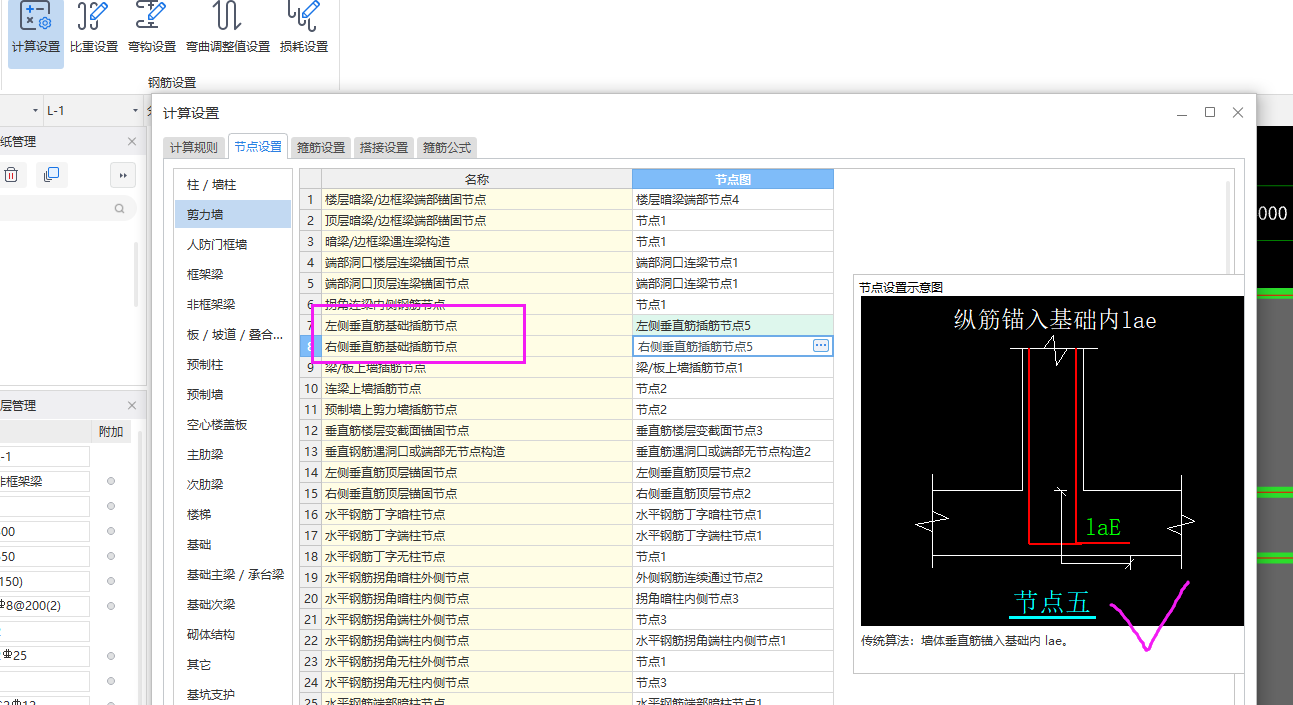
Task: Select 剪力墙 category
Action: [x=233, y=214]
